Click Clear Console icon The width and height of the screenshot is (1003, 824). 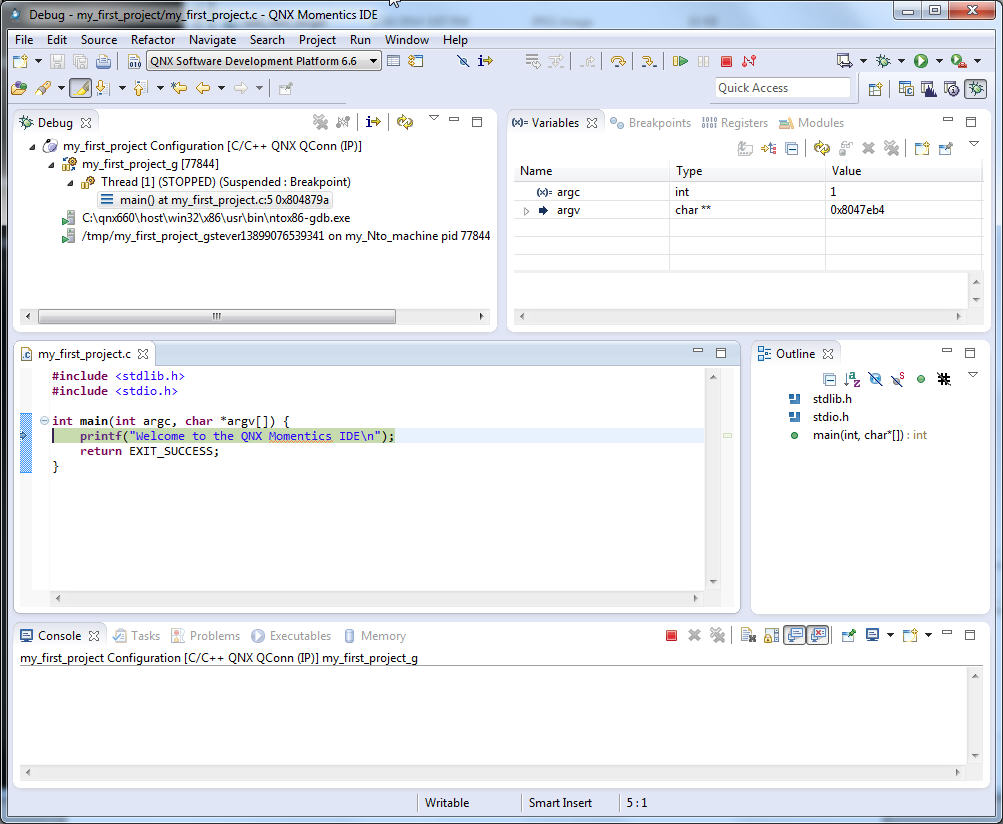pos(748,635)
